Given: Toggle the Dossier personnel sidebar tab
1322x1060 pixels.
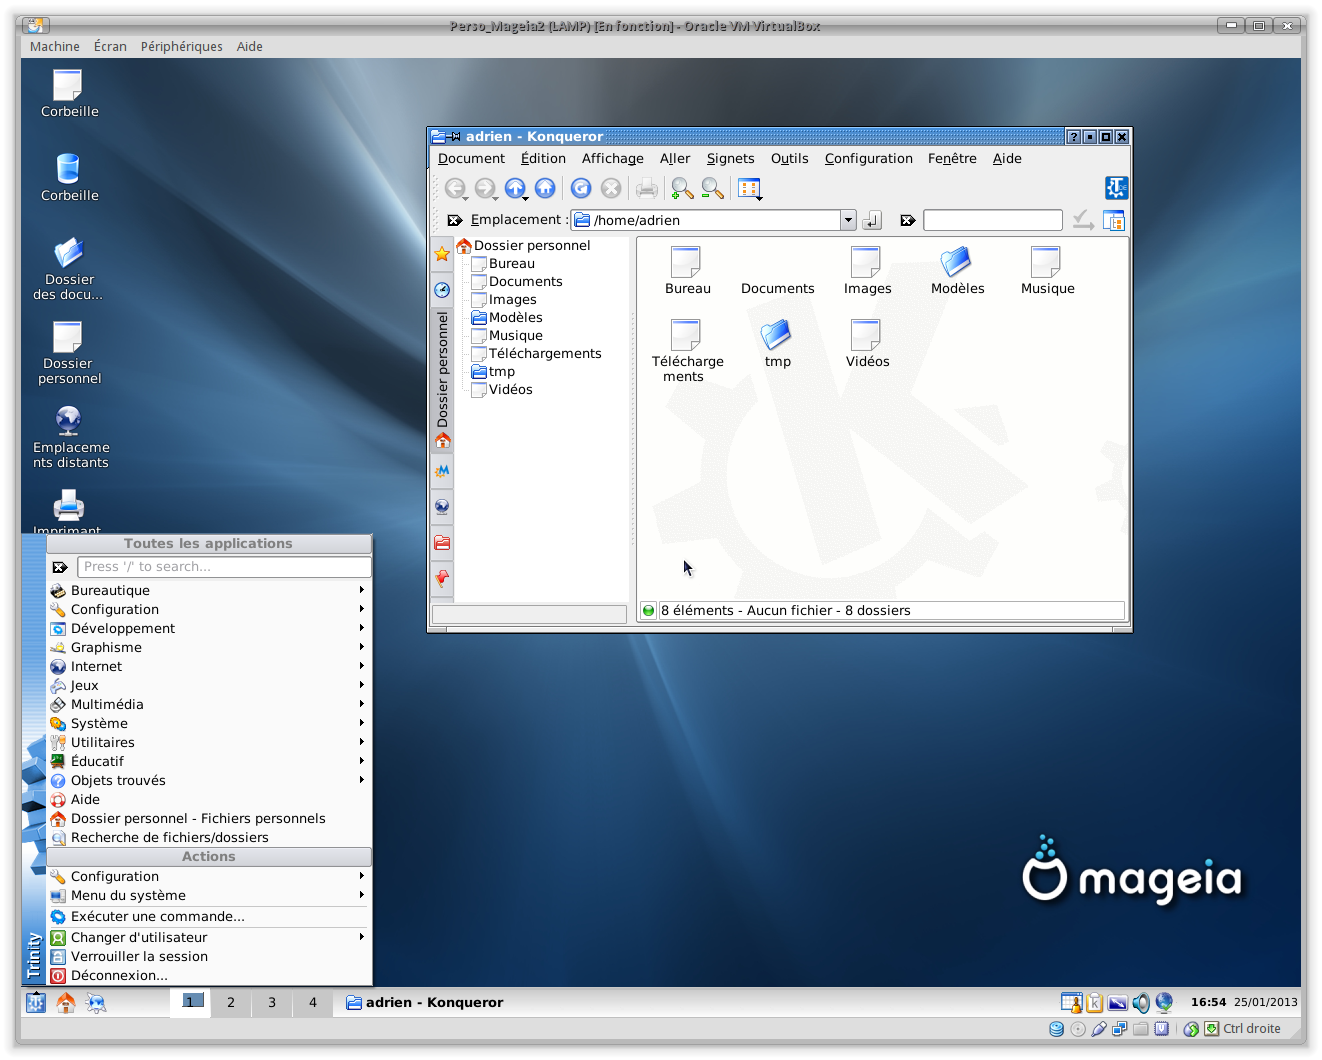Looking at the screenshot, I should tap(442, 380).
